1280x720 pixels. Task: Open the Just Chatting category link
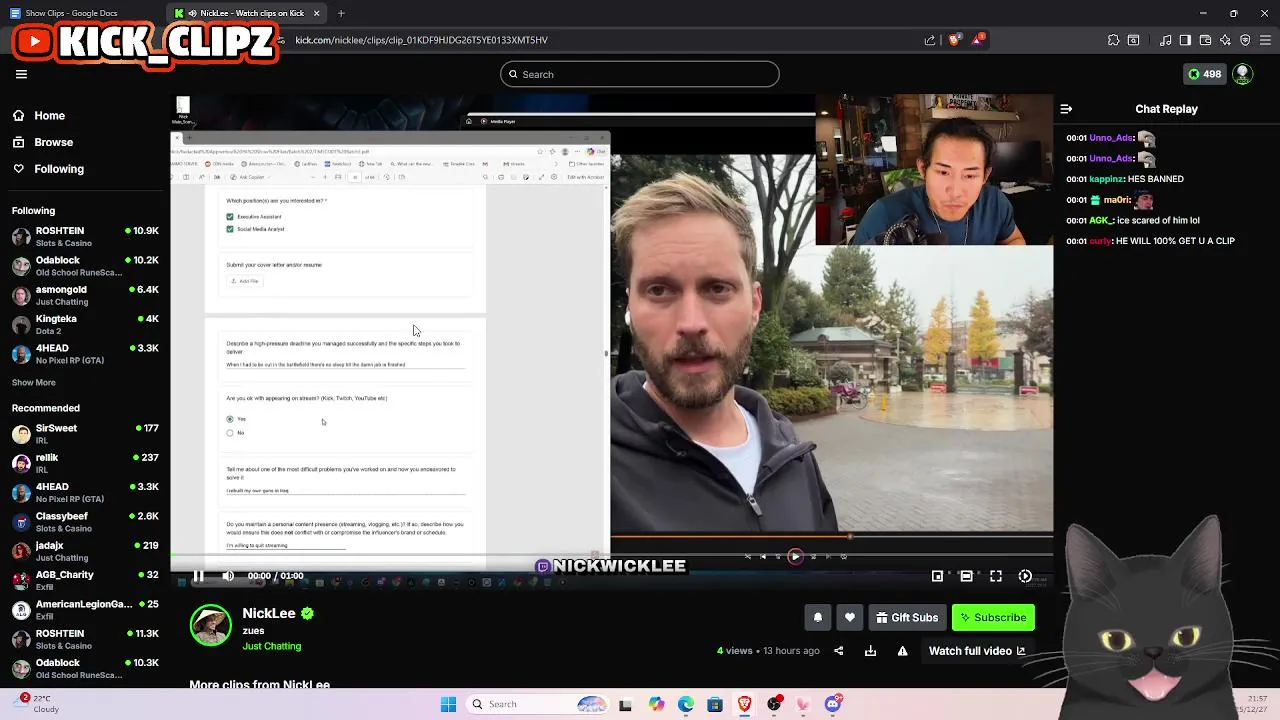click(271, 646)
